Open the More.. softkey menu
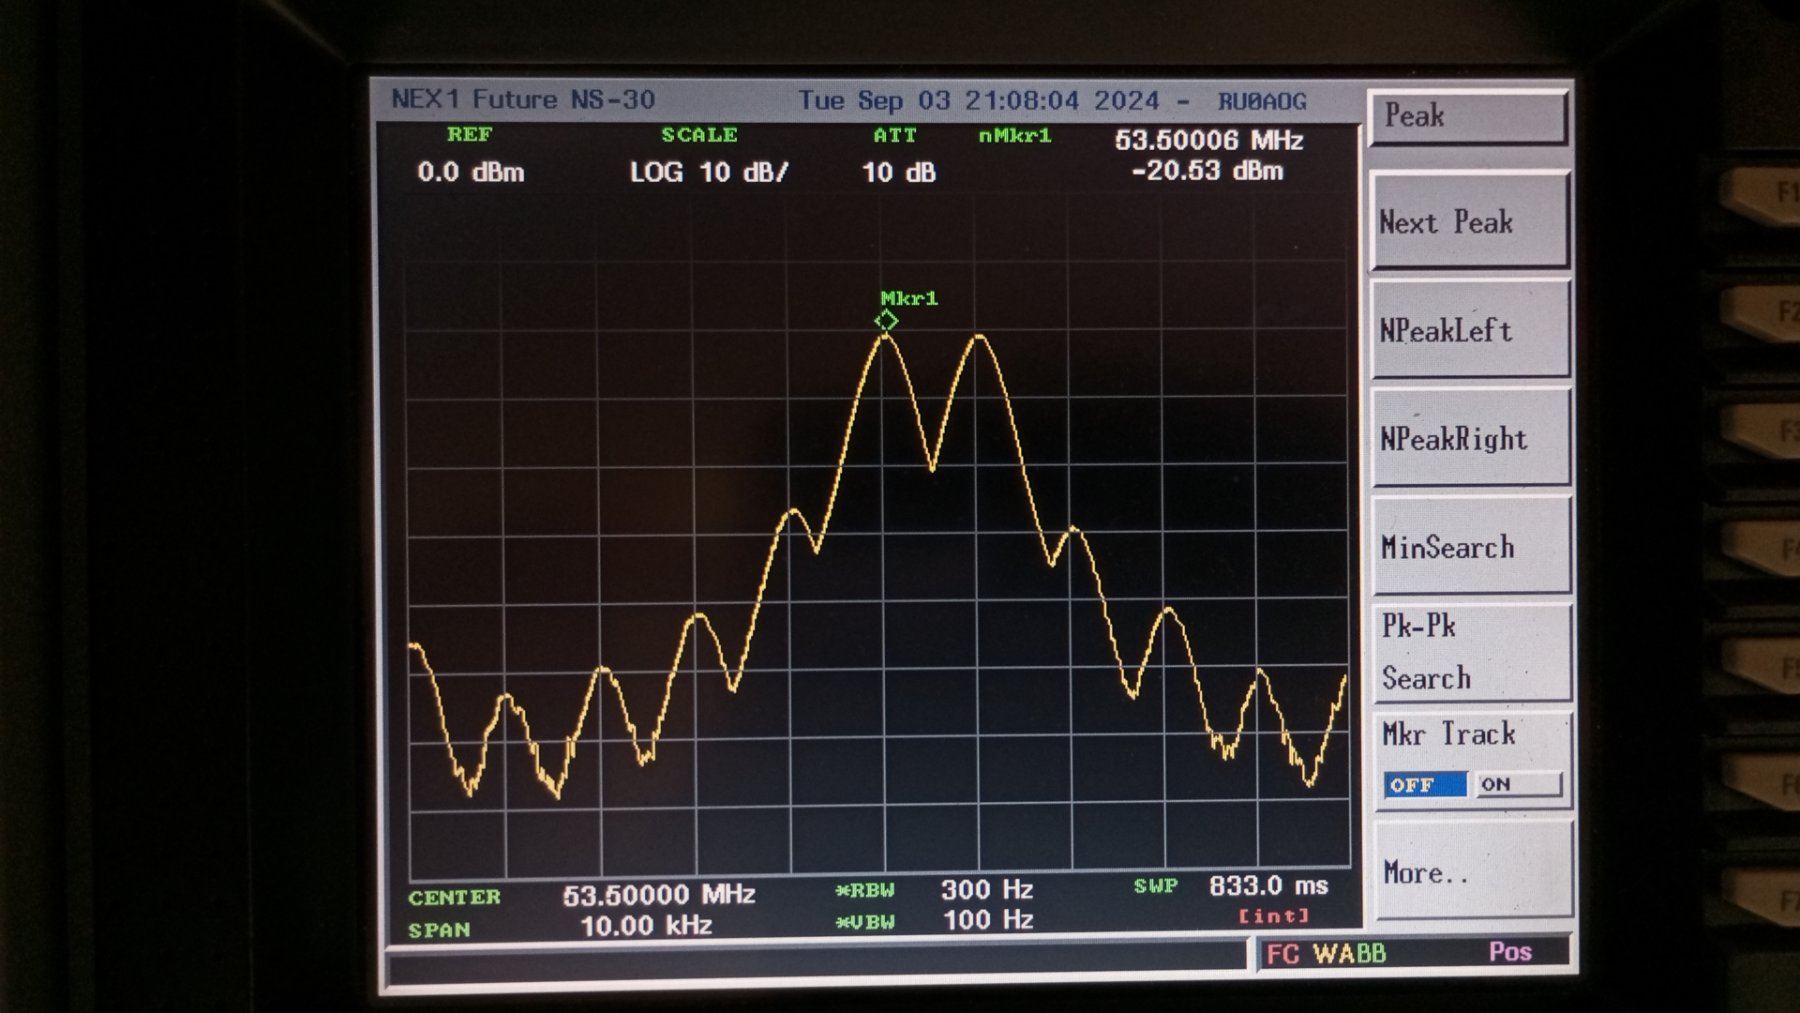Image resolution: width=1800 pixels, height=1013 pixels. (1472, 870)
